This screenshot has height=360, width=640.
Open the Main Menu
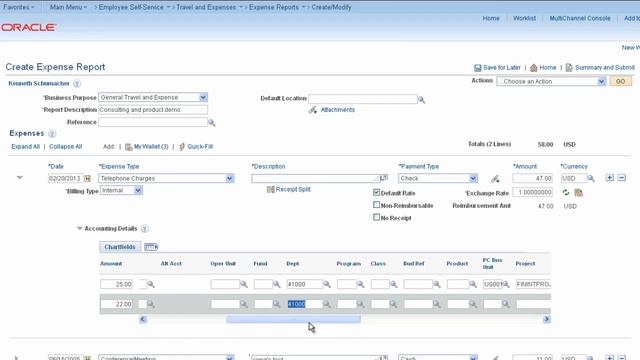click(68, 7)
